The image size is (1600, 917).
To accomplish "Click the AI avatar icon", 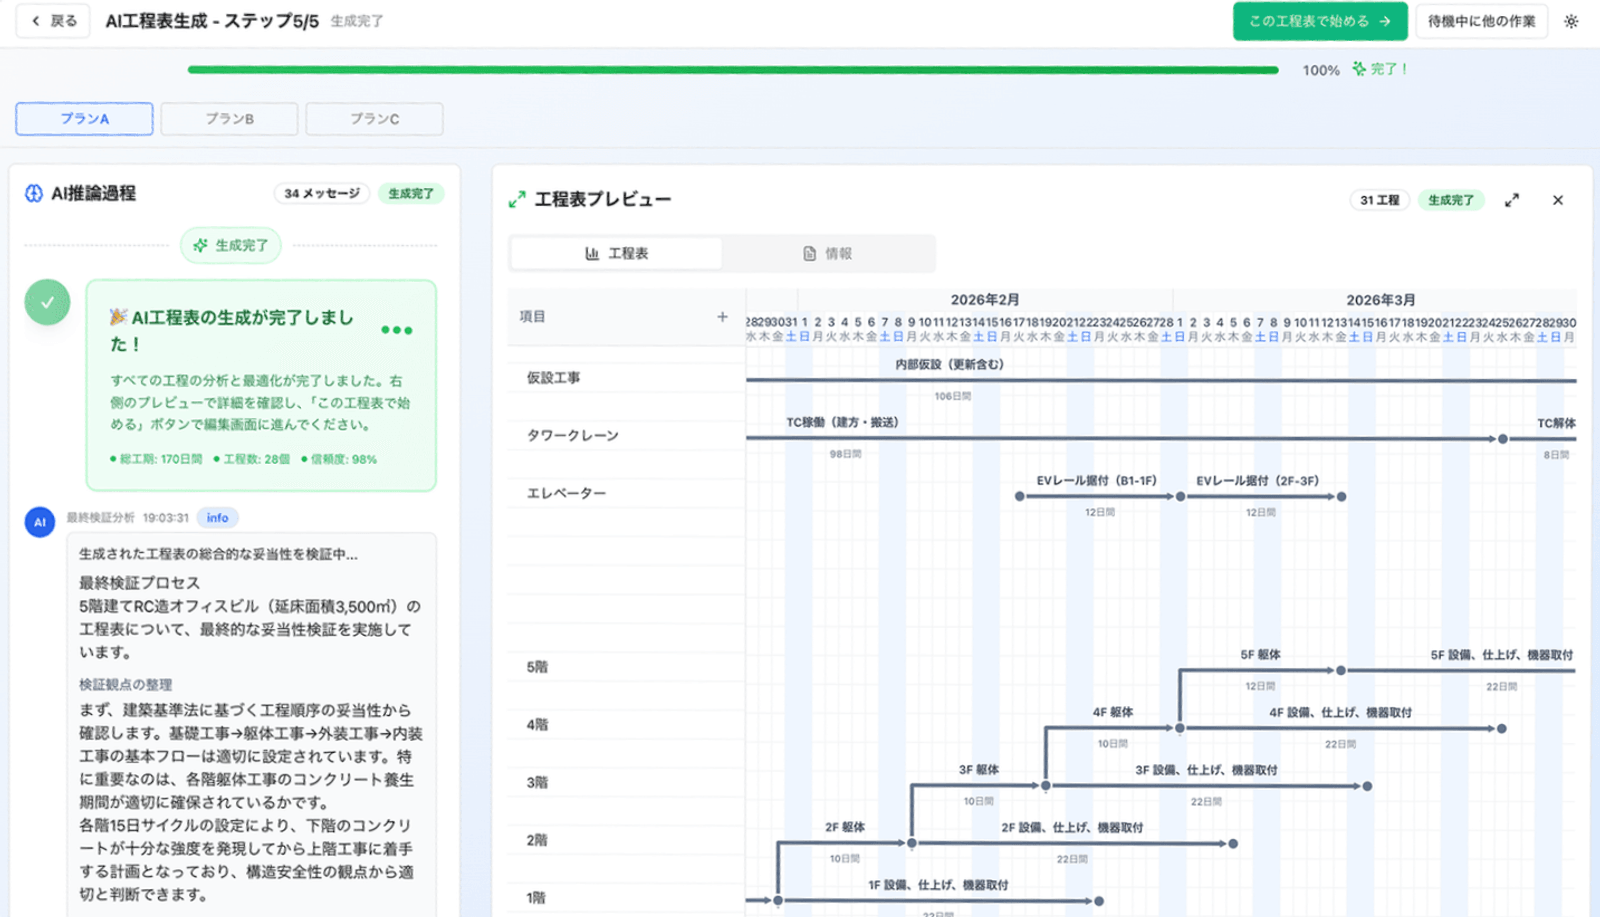I will pos(40,522).
